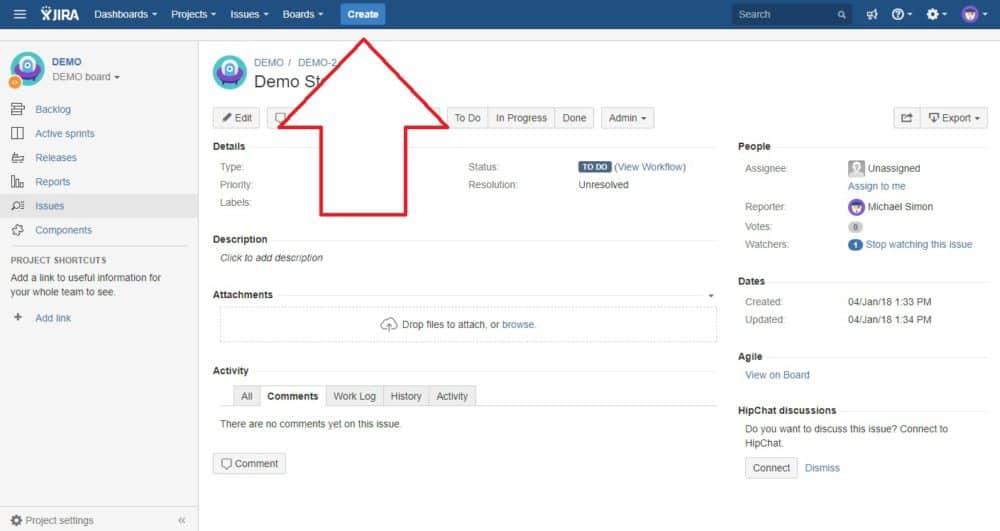1000x531 pixels.
Task: Open the Admin dropdown
Action: coord(628,118)
